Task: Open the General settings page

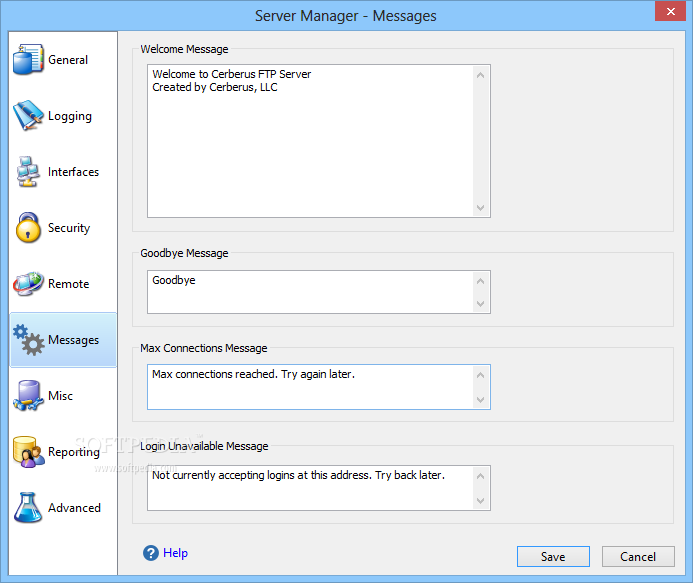Action: 68,60
